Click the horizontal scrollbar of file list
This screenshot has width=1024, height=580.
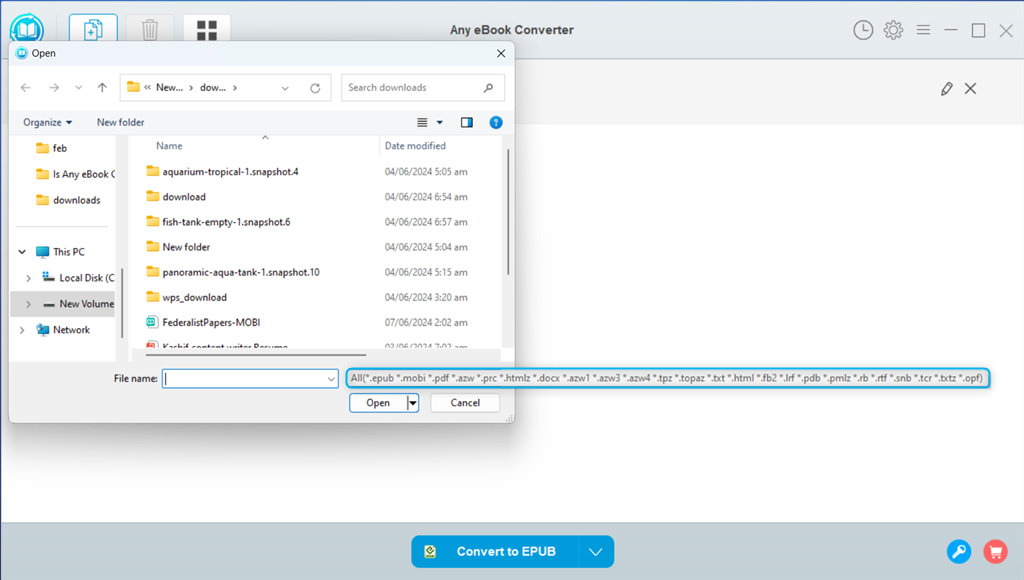(x=256, y=355)
